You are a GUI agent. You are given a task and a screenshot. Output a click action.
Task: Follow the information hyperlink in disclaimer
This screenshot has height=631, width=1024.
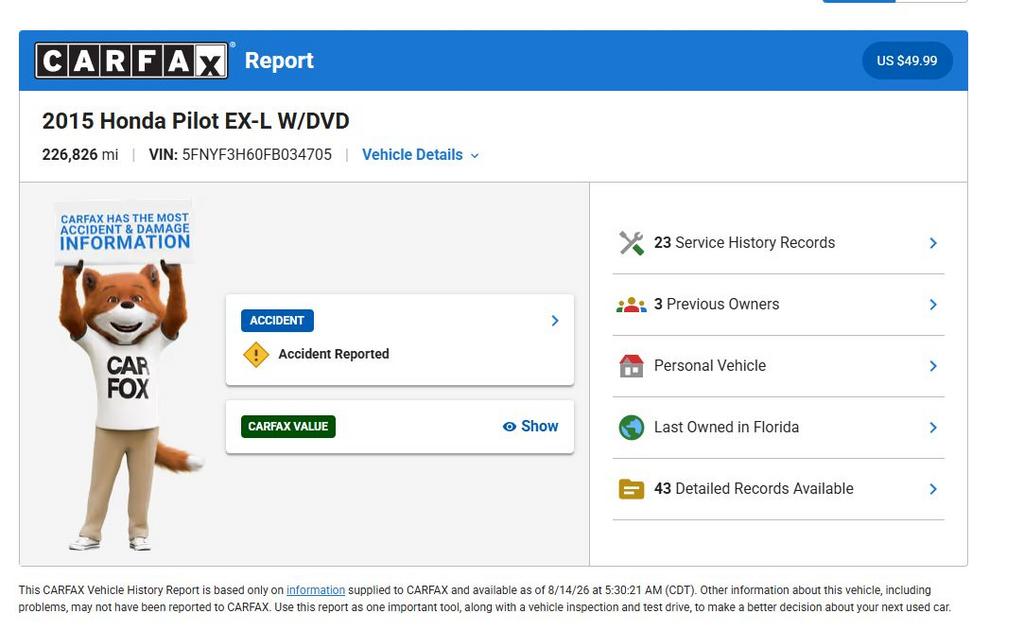point(315,590)
